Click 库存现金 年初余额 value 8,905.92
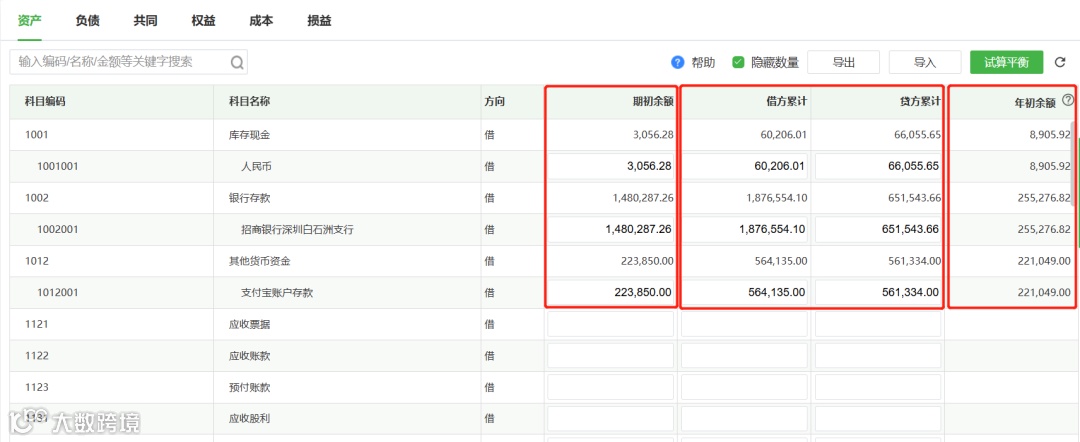Screen dimensions: 1080x442 pos(1048,135)
